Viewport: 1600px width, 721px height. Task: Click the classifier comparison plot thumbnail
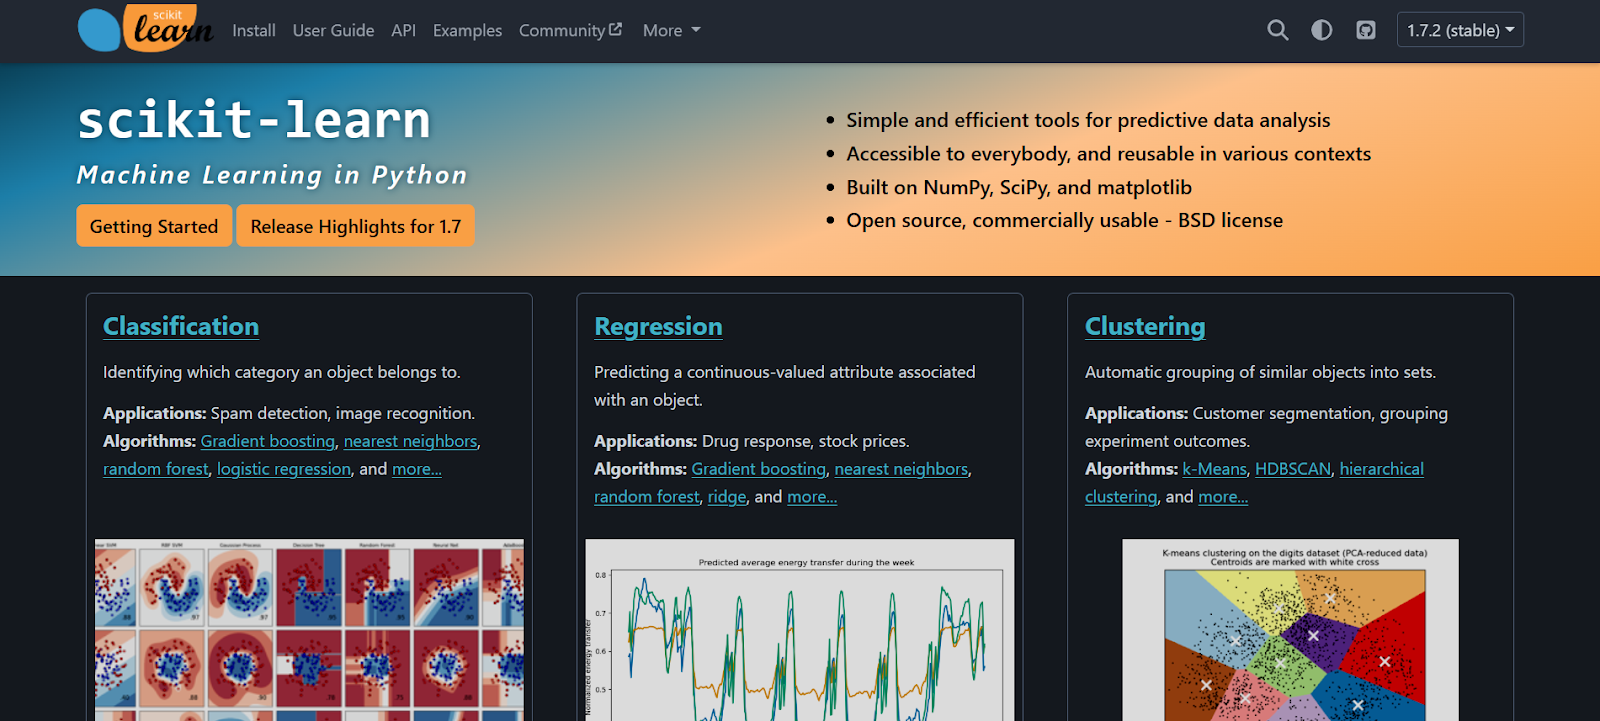[x=309, y=630]
